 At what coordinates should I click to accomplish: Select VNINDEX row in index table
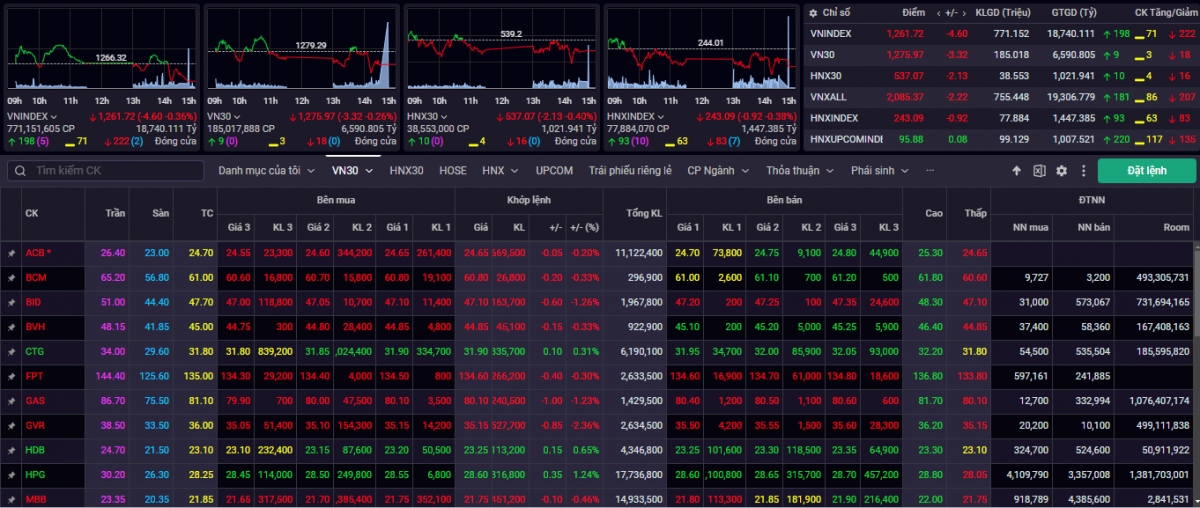[1000, 34]
